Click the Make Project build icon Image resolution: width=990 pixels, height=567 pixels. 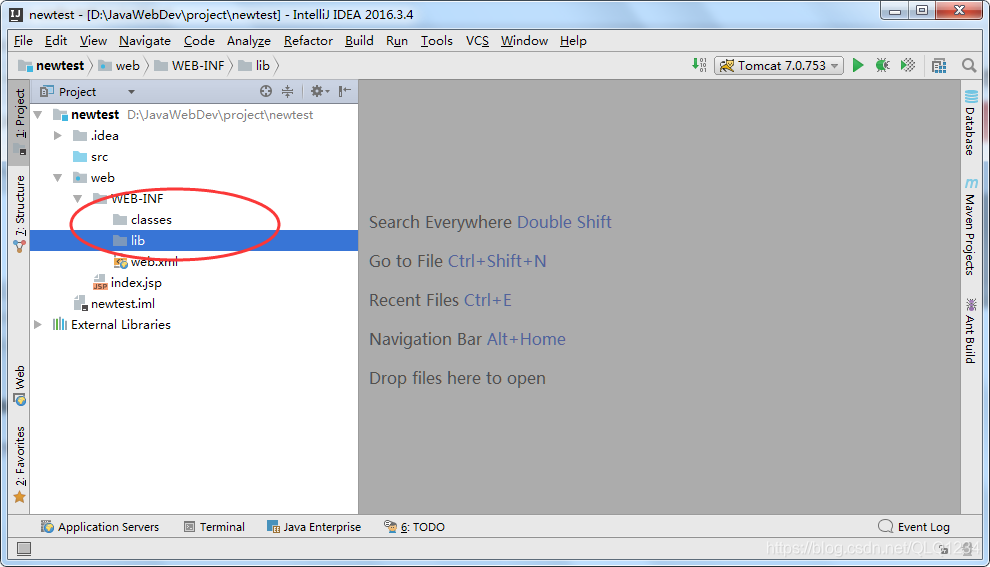click(699, 65)
